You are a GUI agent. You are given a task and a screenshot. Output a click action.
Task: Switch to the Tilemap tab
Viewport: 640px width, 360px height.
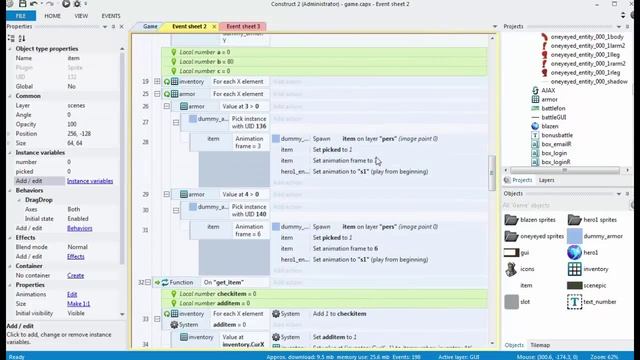tap(540, 345)
